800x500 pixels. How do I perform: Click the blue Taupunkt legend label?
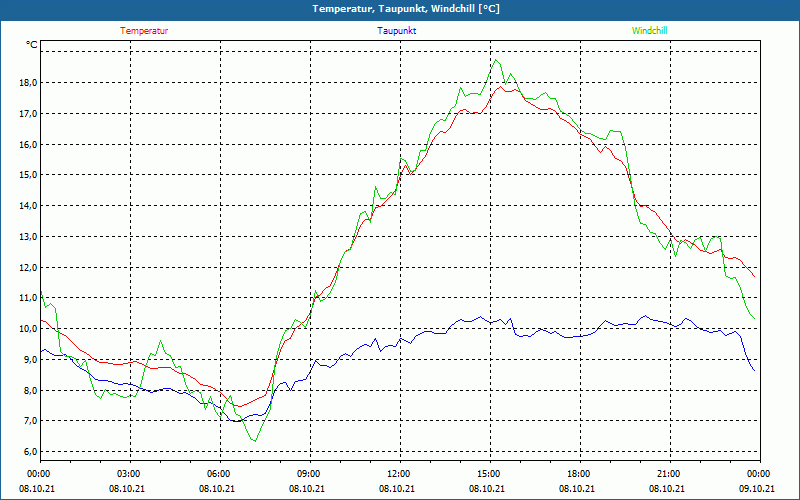coord(396,31)
